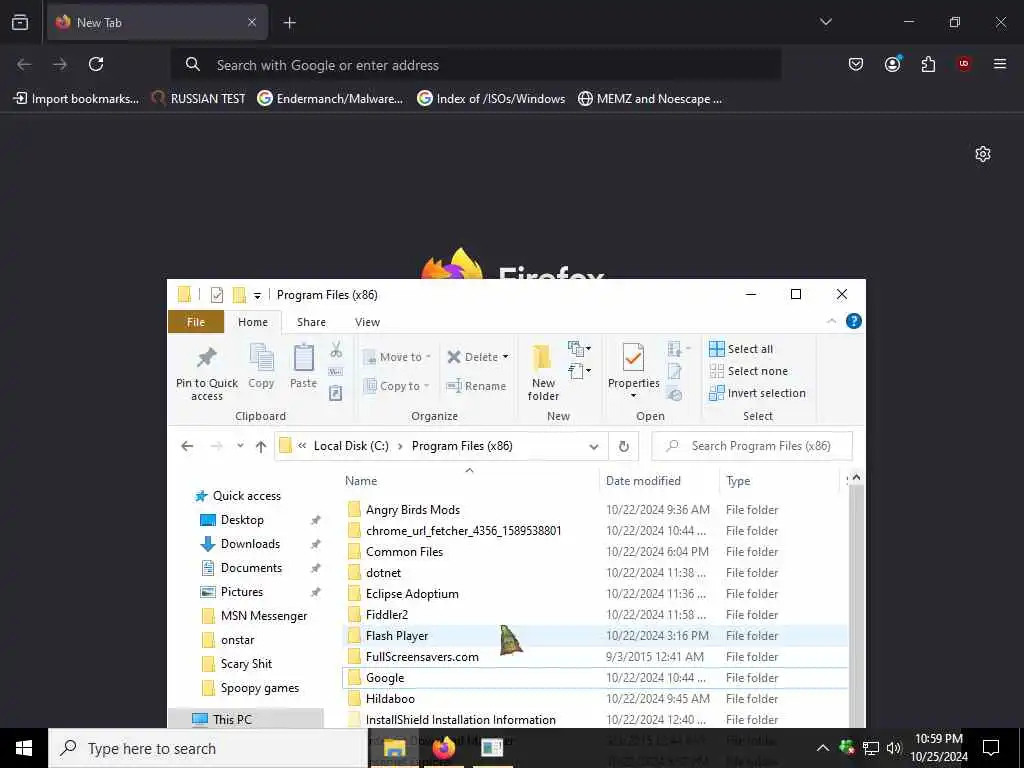Reload the Firefox page
Viewport: 1024px width, 768px height.
[x=96, y=64]
